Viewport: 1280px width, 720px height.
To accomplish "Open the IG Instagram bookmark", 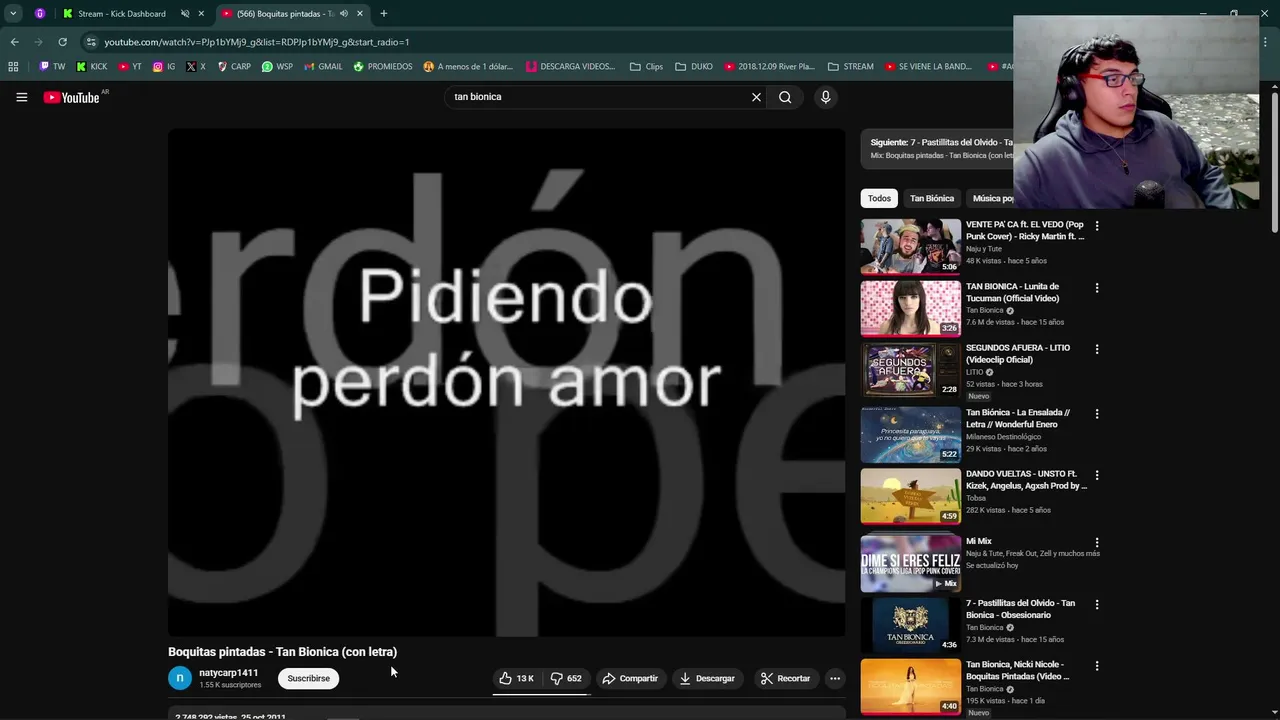I will coord(164,67).
